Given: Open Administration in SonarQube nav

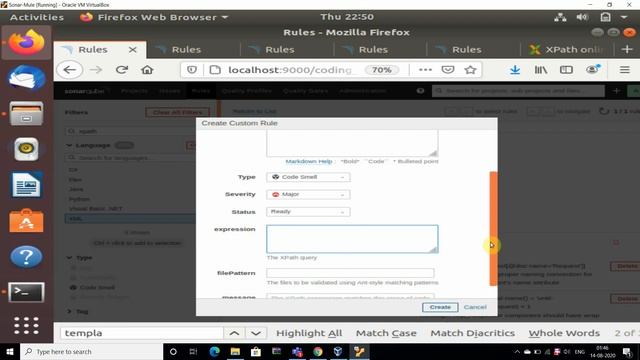Looking at the screenshot, I should pyautogui.click(x=362, y=91).
